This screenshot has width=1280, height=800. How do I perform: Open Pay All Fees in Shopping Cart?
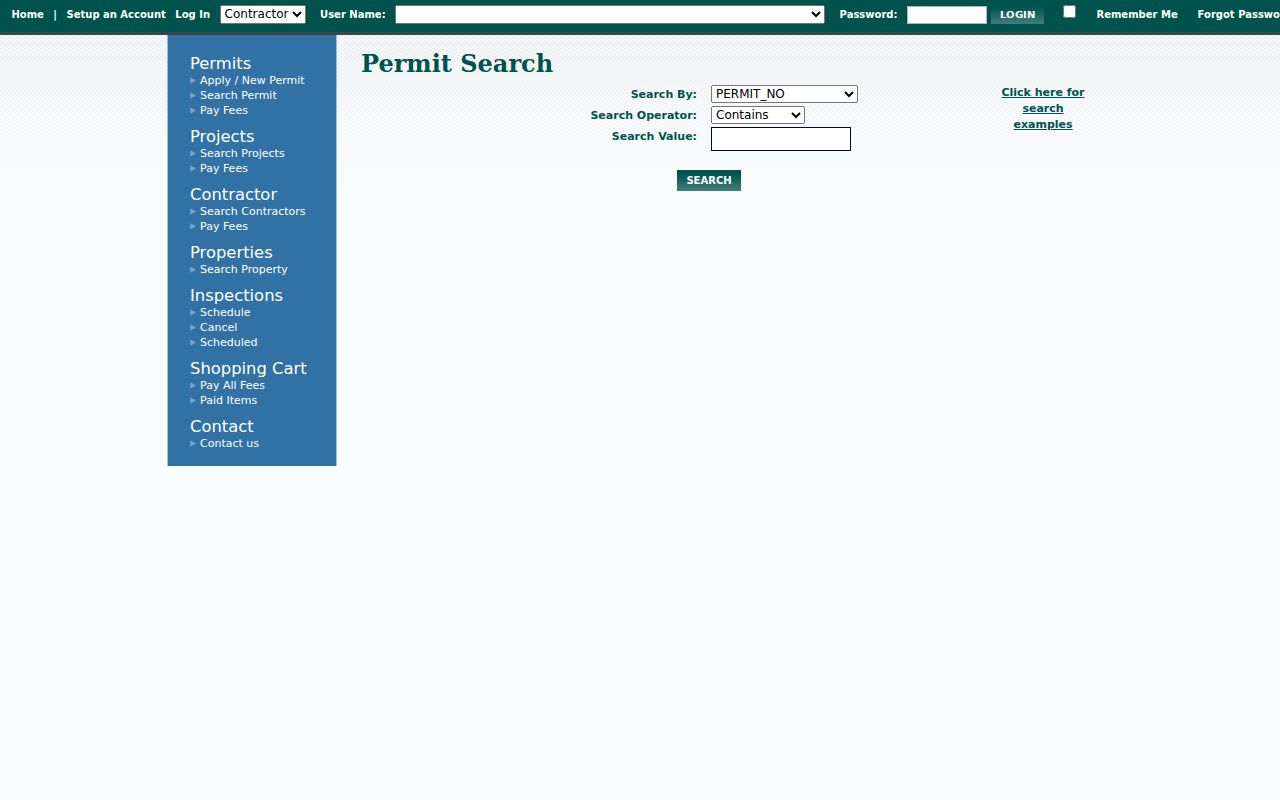tap(232, 385)
